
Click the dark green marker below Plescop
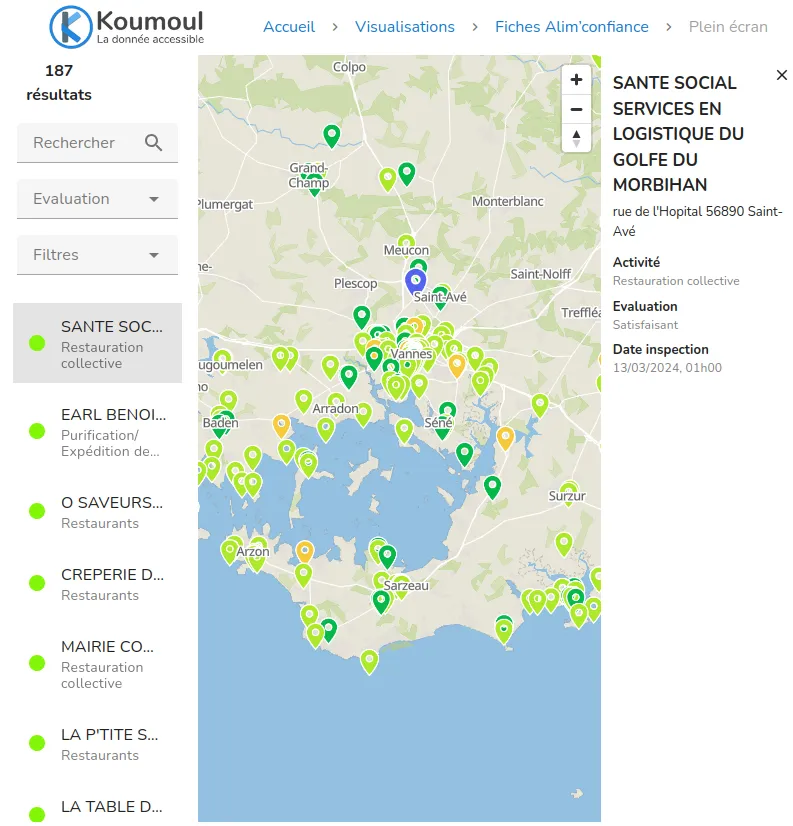(361, 317)
